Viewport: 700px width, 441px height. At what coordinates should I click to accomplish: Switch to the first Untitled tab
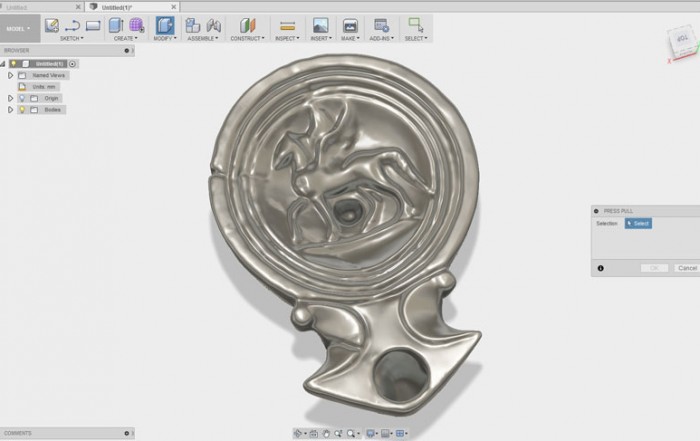pos(40,6)
